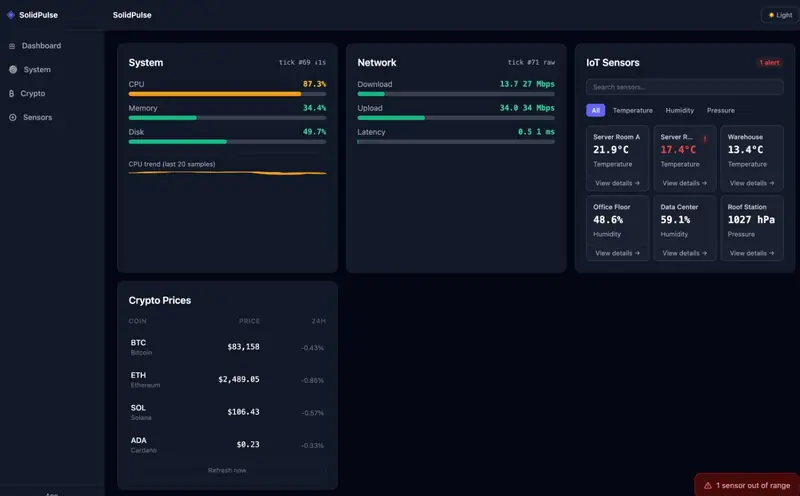View details for the Data Center sensor
The height and width of the screenshot is (496, 800).
pyautogui.click(x=684, y=253)
